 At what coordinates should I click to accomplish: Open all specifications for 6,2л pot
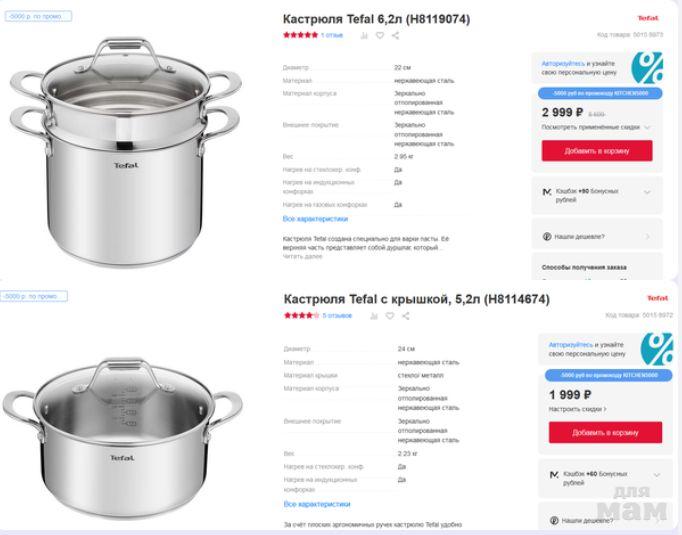[x=315, y=218]
